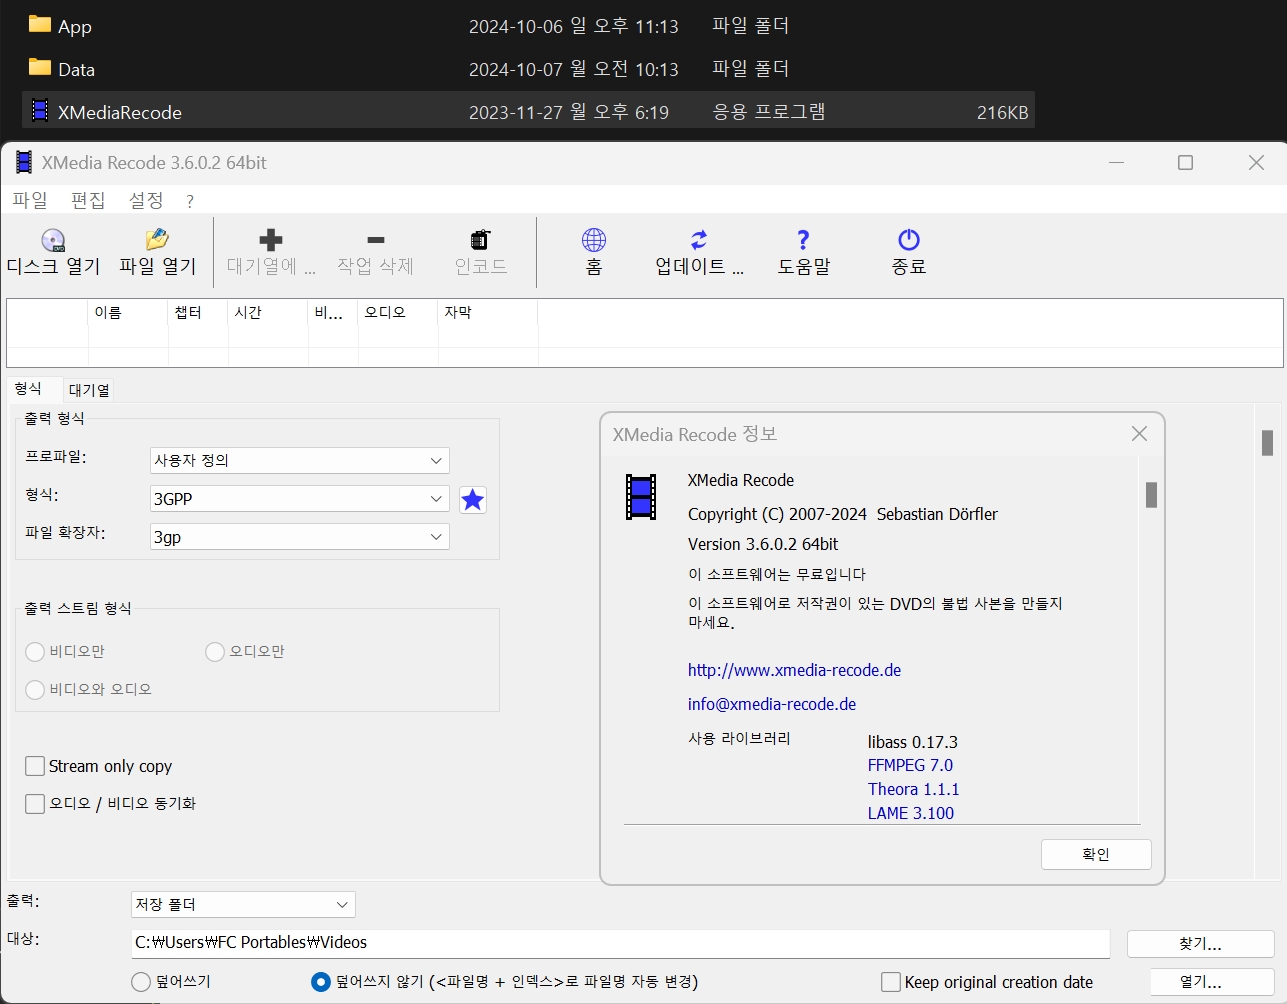Click the 정보 dialog vertical scrollbar thumb

coord(1151,495)
